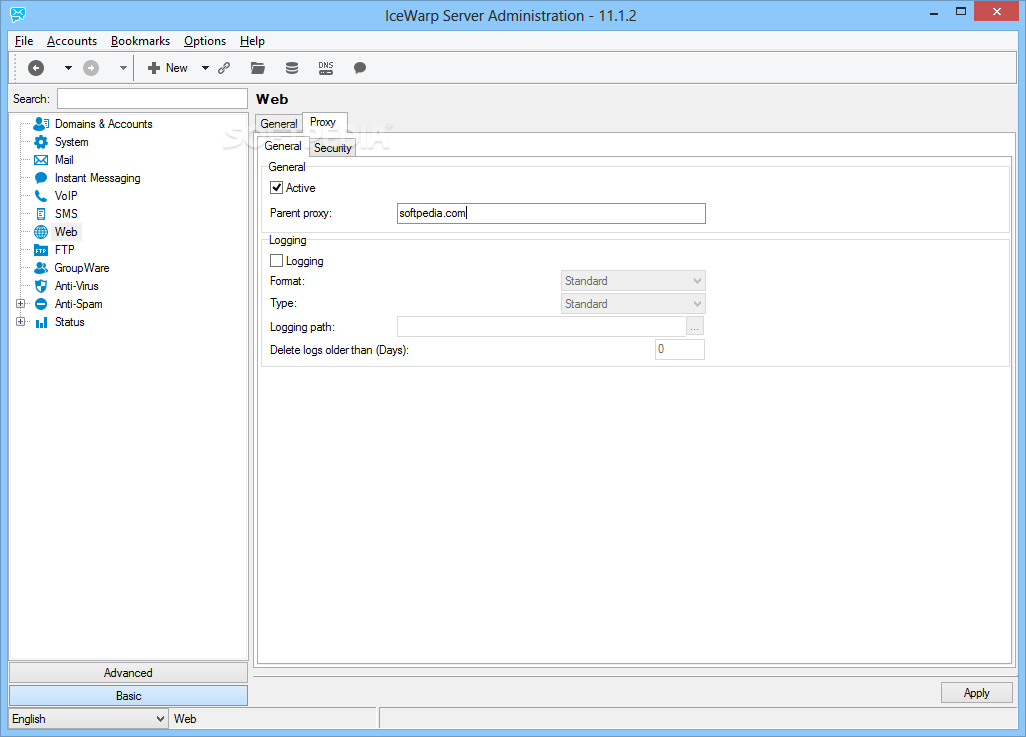Screen dimensions: 1026x737
Task: Click the Apply button
Action: (x=976, y=693)
